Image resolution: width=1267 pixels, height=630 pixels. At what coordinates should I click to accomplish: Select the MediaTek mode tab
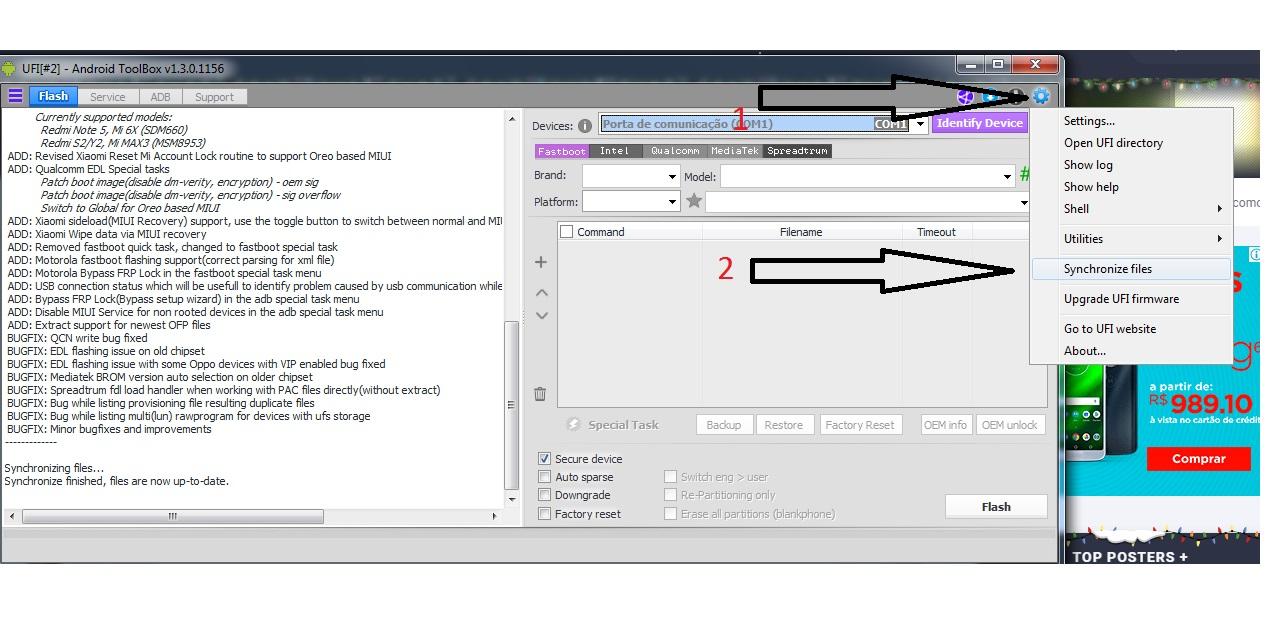[734, 151]
